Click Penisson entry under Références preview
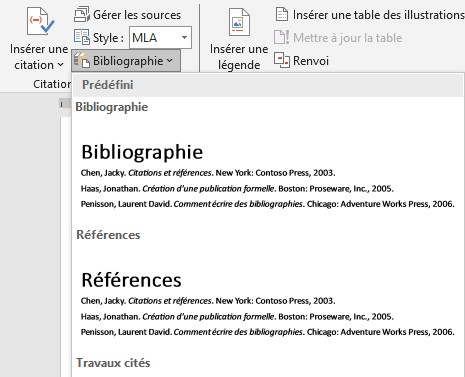This screenshot has height=377, width=465. click(268, 332)
